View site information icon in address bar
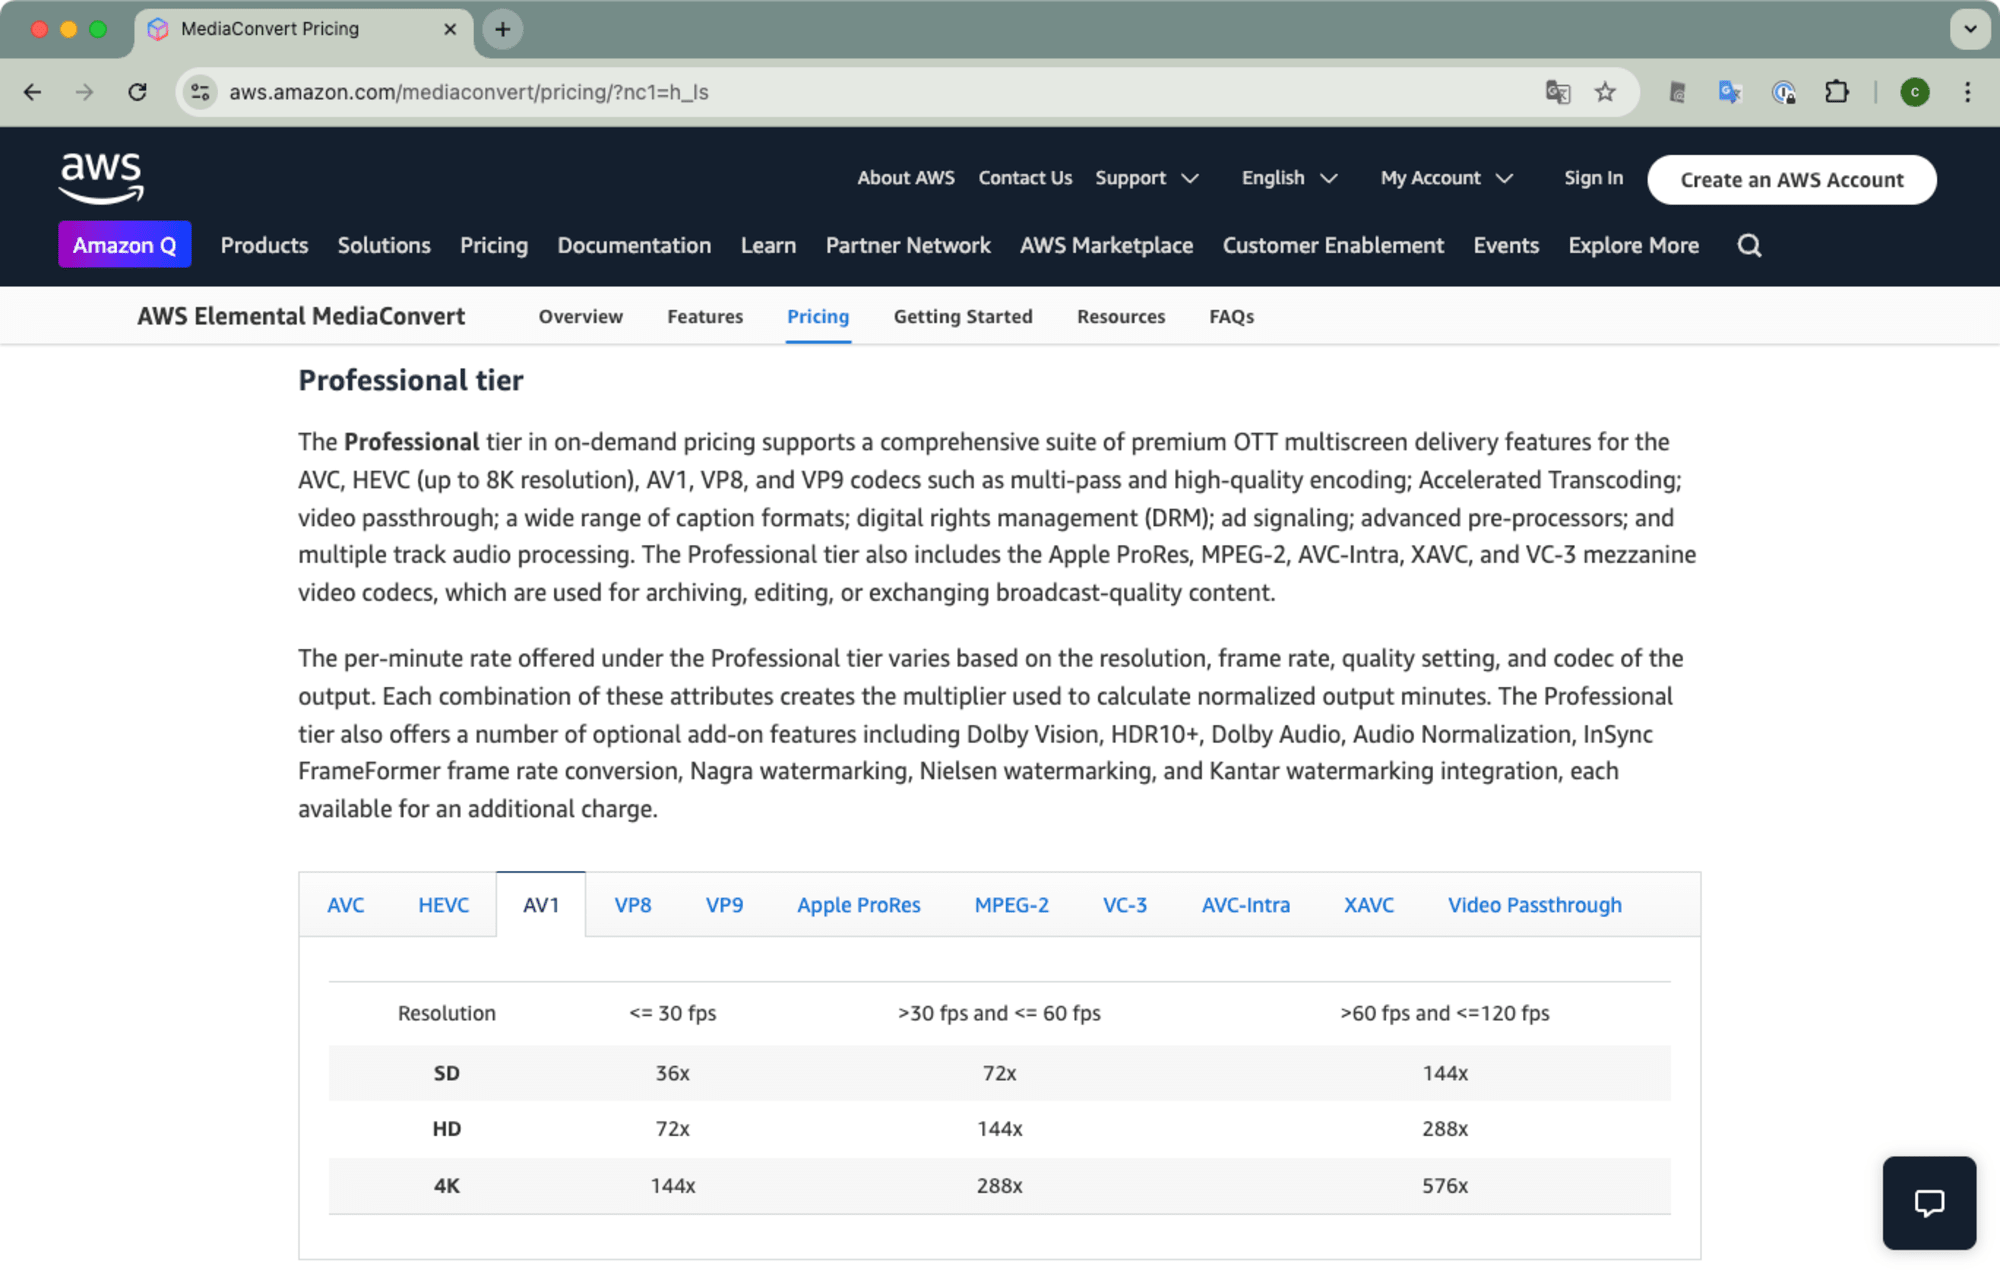This screenshot has height=1288, width=2000. tap(200, 92)
